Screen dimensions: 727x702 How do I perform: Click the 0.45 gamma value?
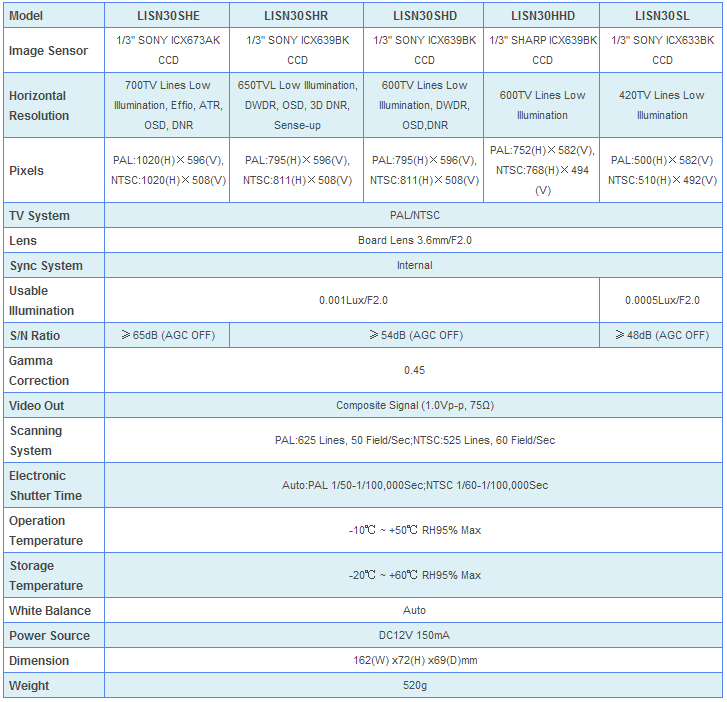414,370
